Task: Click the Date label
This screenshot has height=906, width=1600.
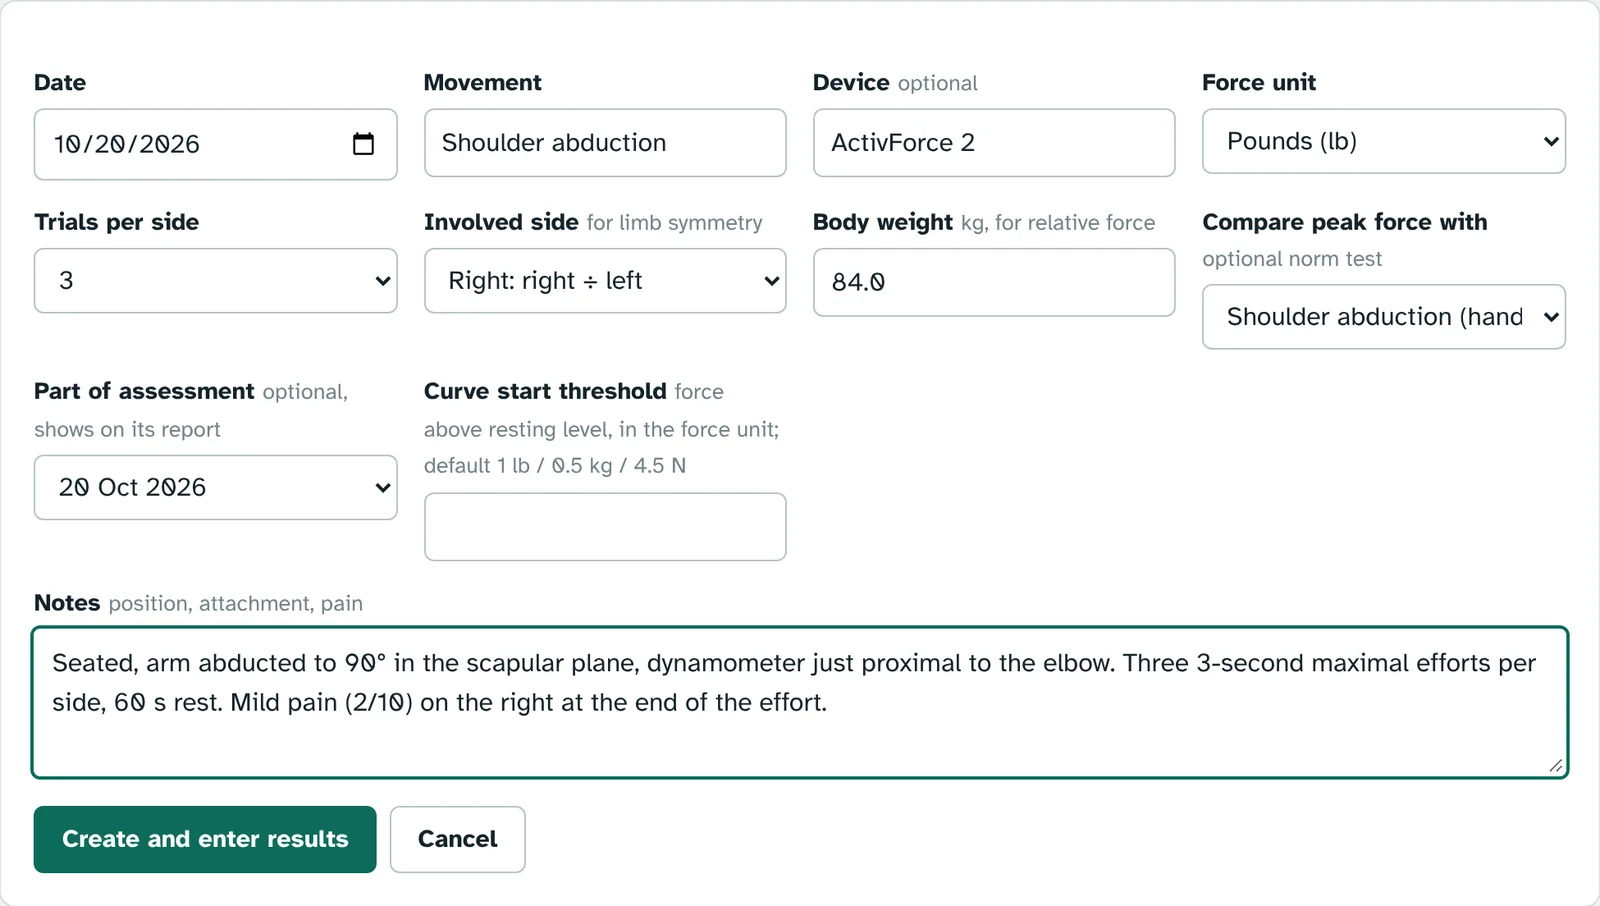Action: point(60,83)
